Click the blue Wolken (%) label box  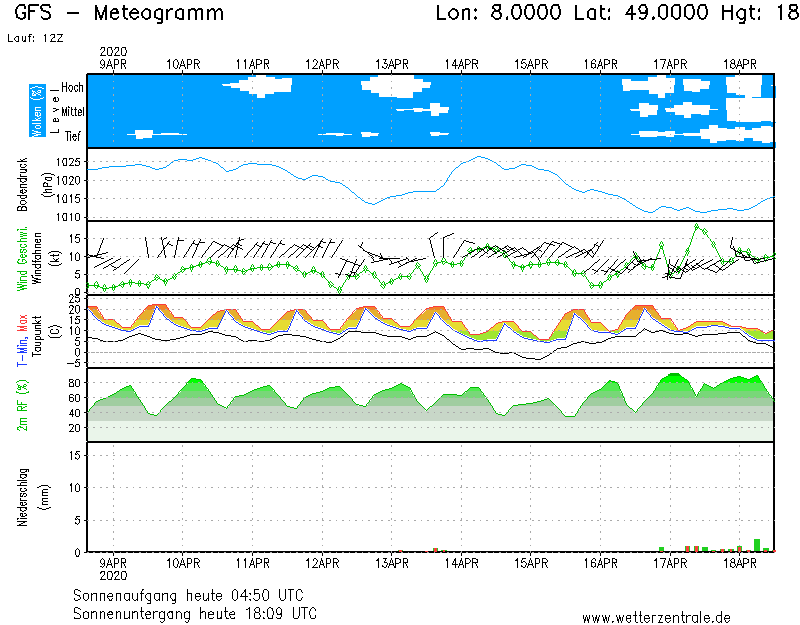pos(37,111)
